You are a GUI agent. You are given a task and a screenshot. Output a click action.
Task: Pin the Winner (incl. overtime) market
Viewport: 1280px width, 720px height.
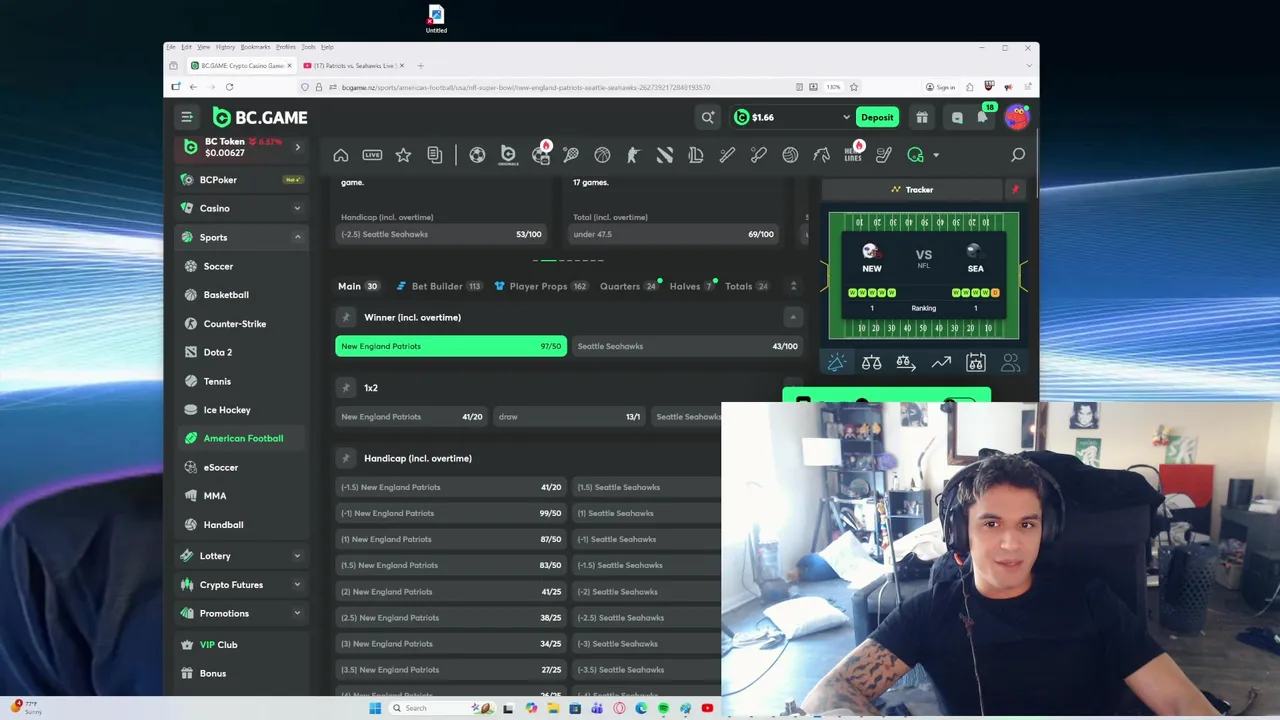pos(346,317)
